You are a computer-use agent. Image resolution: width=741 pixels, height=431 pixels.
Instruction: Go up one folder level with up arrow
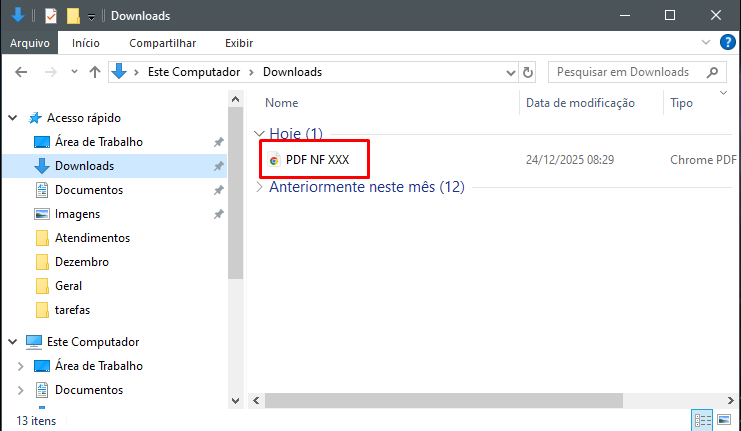click(95, 72)
